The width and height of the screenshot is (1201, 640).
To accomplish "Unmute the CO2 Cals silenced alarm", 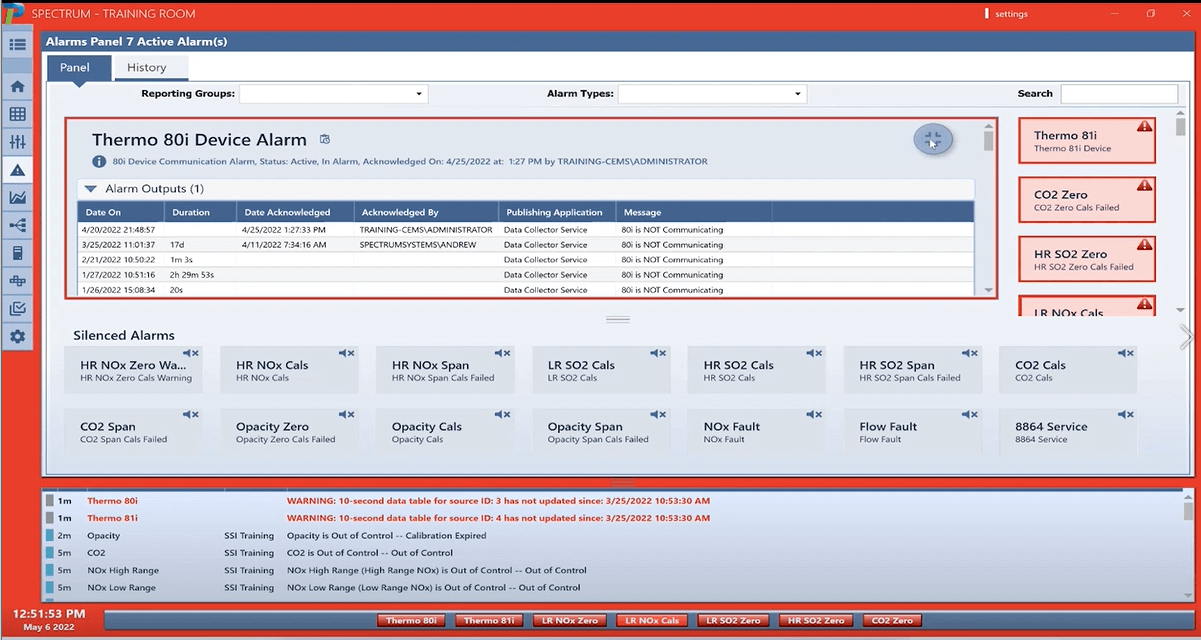I will point(1126,353).
